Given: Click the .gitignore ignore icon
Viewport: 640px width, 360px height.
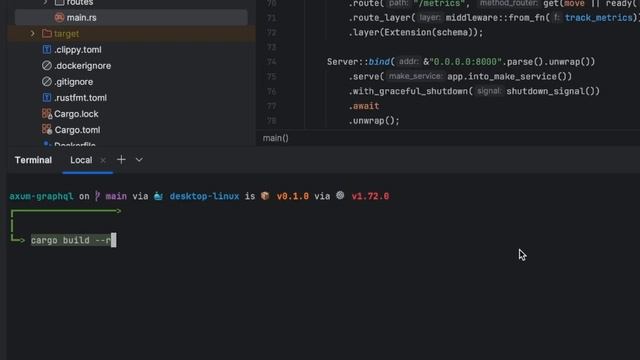Looking at the screenshot, I should [47, 82].
